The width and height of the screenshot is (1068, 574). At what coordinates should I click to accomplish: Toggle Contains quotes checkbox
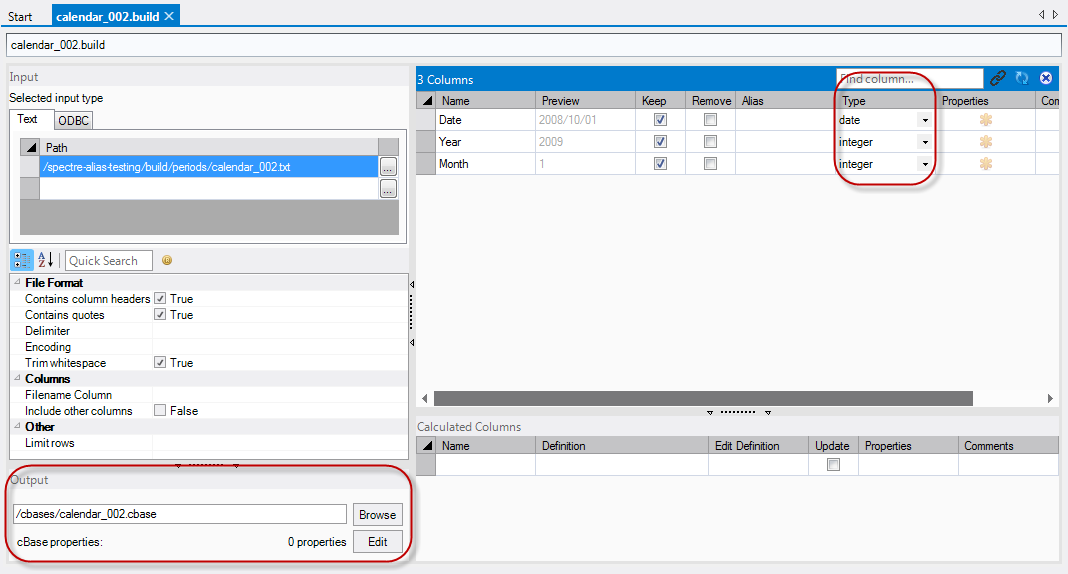coord(160,315)
